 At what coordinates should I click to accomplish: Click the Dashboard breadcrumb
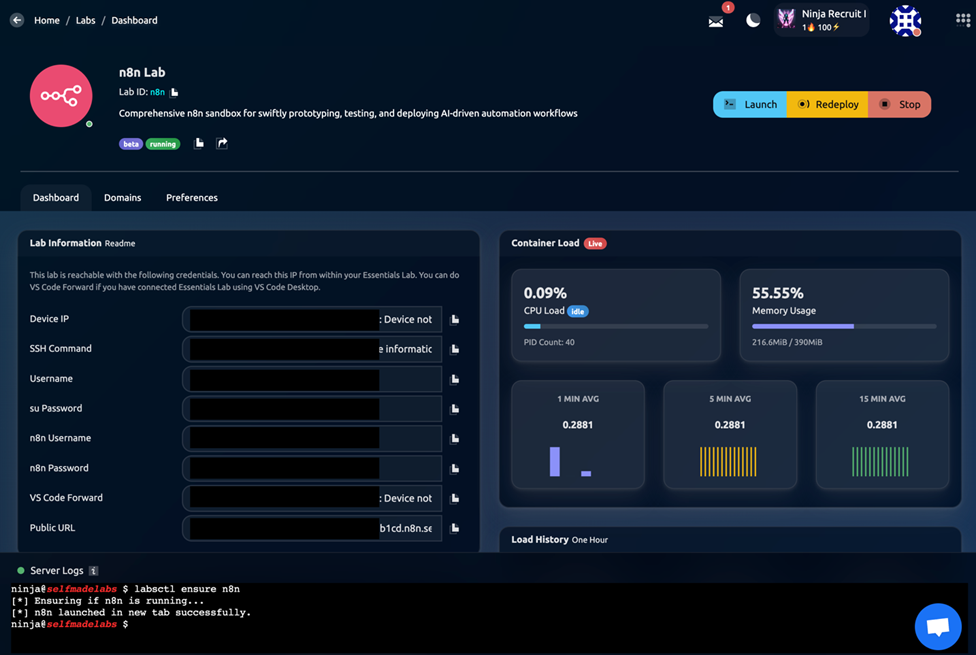point(134,20)
